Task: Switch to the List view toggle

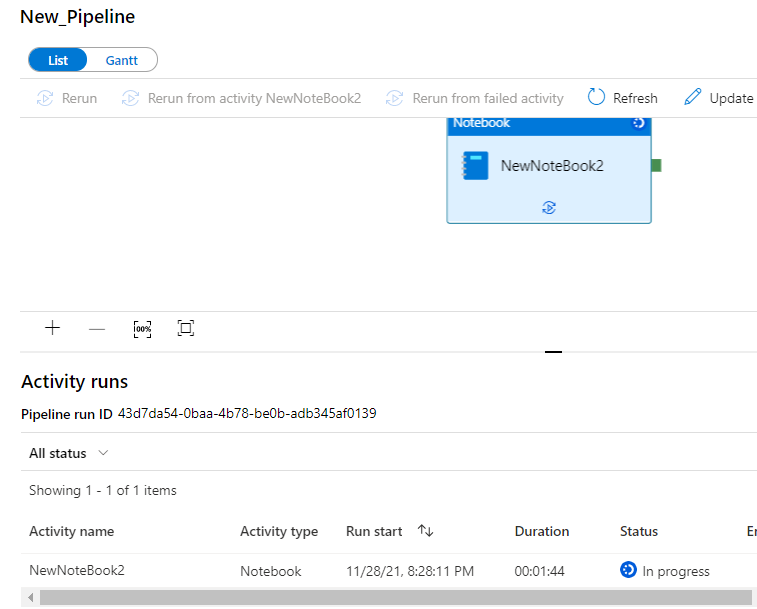Action: click(58, 60)
